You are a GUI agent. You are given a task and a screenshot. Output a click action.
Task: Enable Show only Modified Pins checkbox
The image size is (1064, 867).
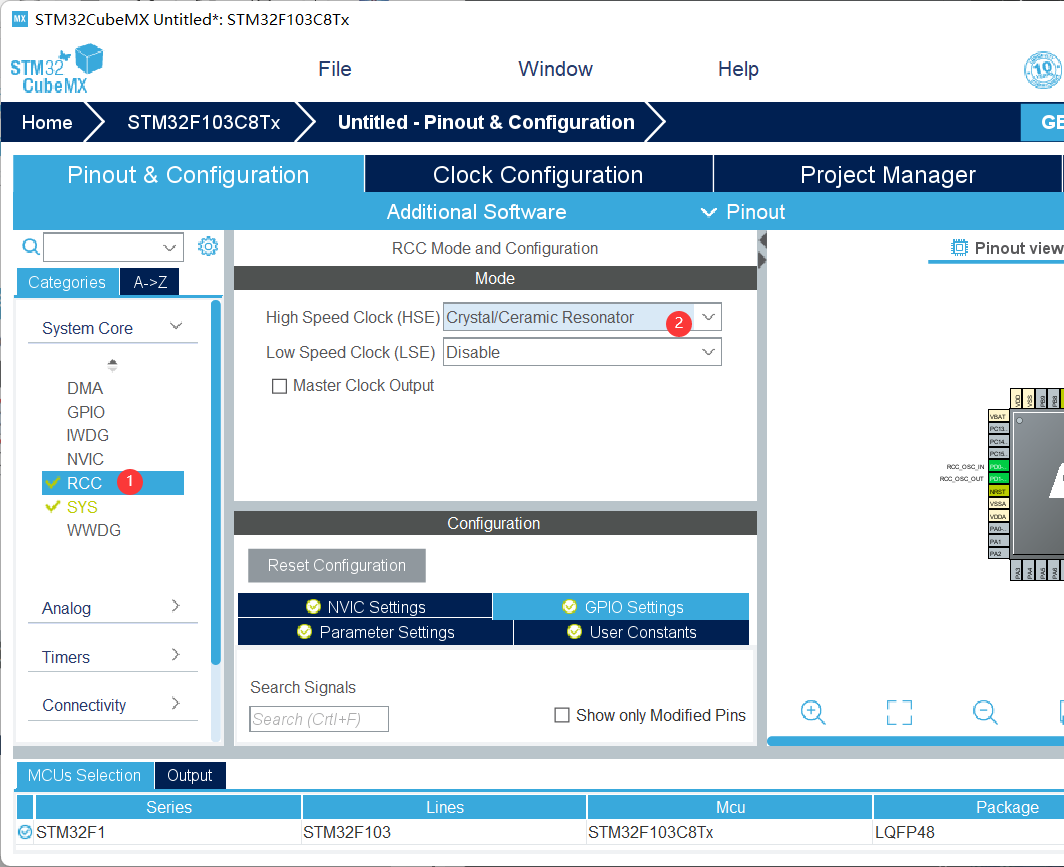[562, 715]
